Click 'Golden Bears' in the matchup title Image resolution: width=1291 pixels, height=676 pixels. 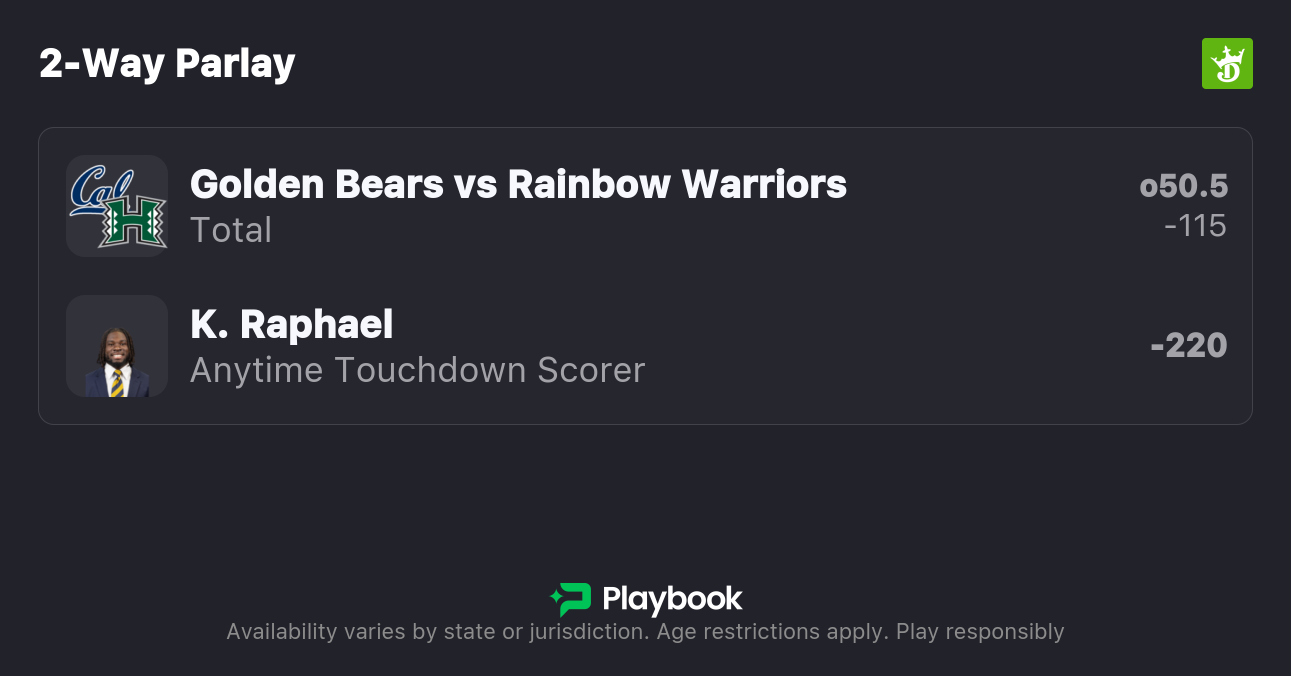click(x=316, y=184)
